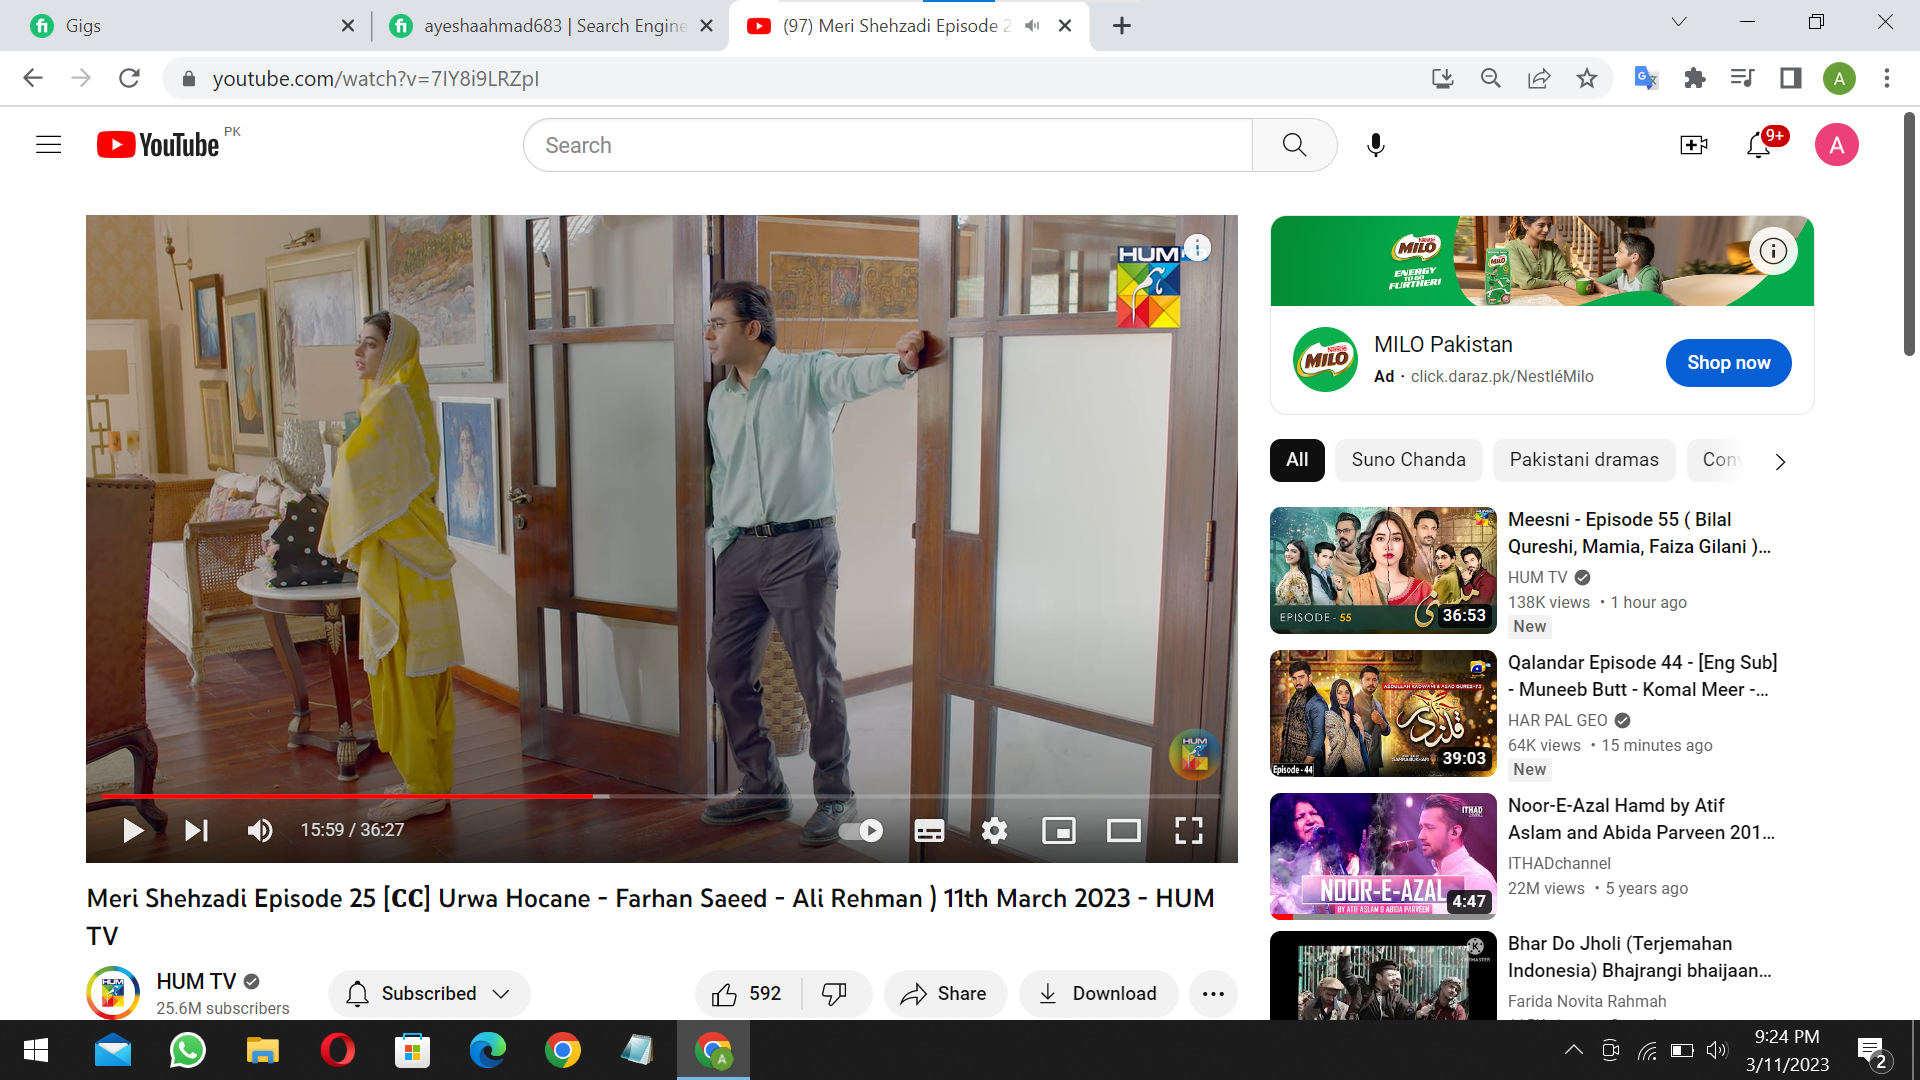The image size is (1920, 1080).
Task: Skip to next video
Action: 196,830
